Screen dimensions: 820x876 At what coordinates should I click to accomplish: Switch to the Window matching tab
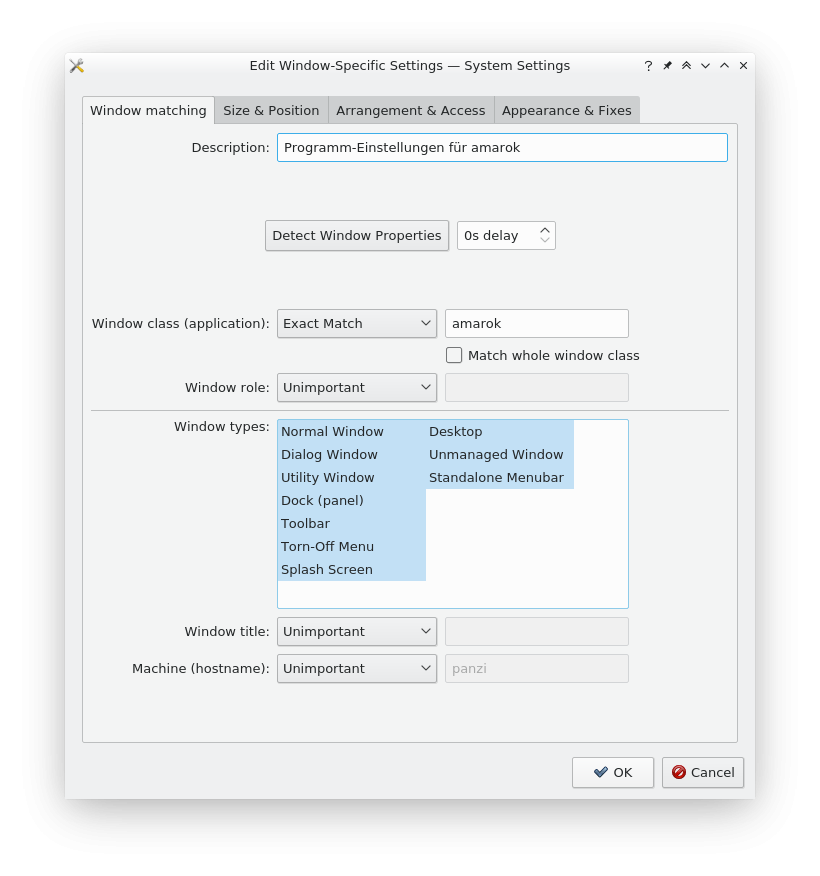[x=149, y=110]
